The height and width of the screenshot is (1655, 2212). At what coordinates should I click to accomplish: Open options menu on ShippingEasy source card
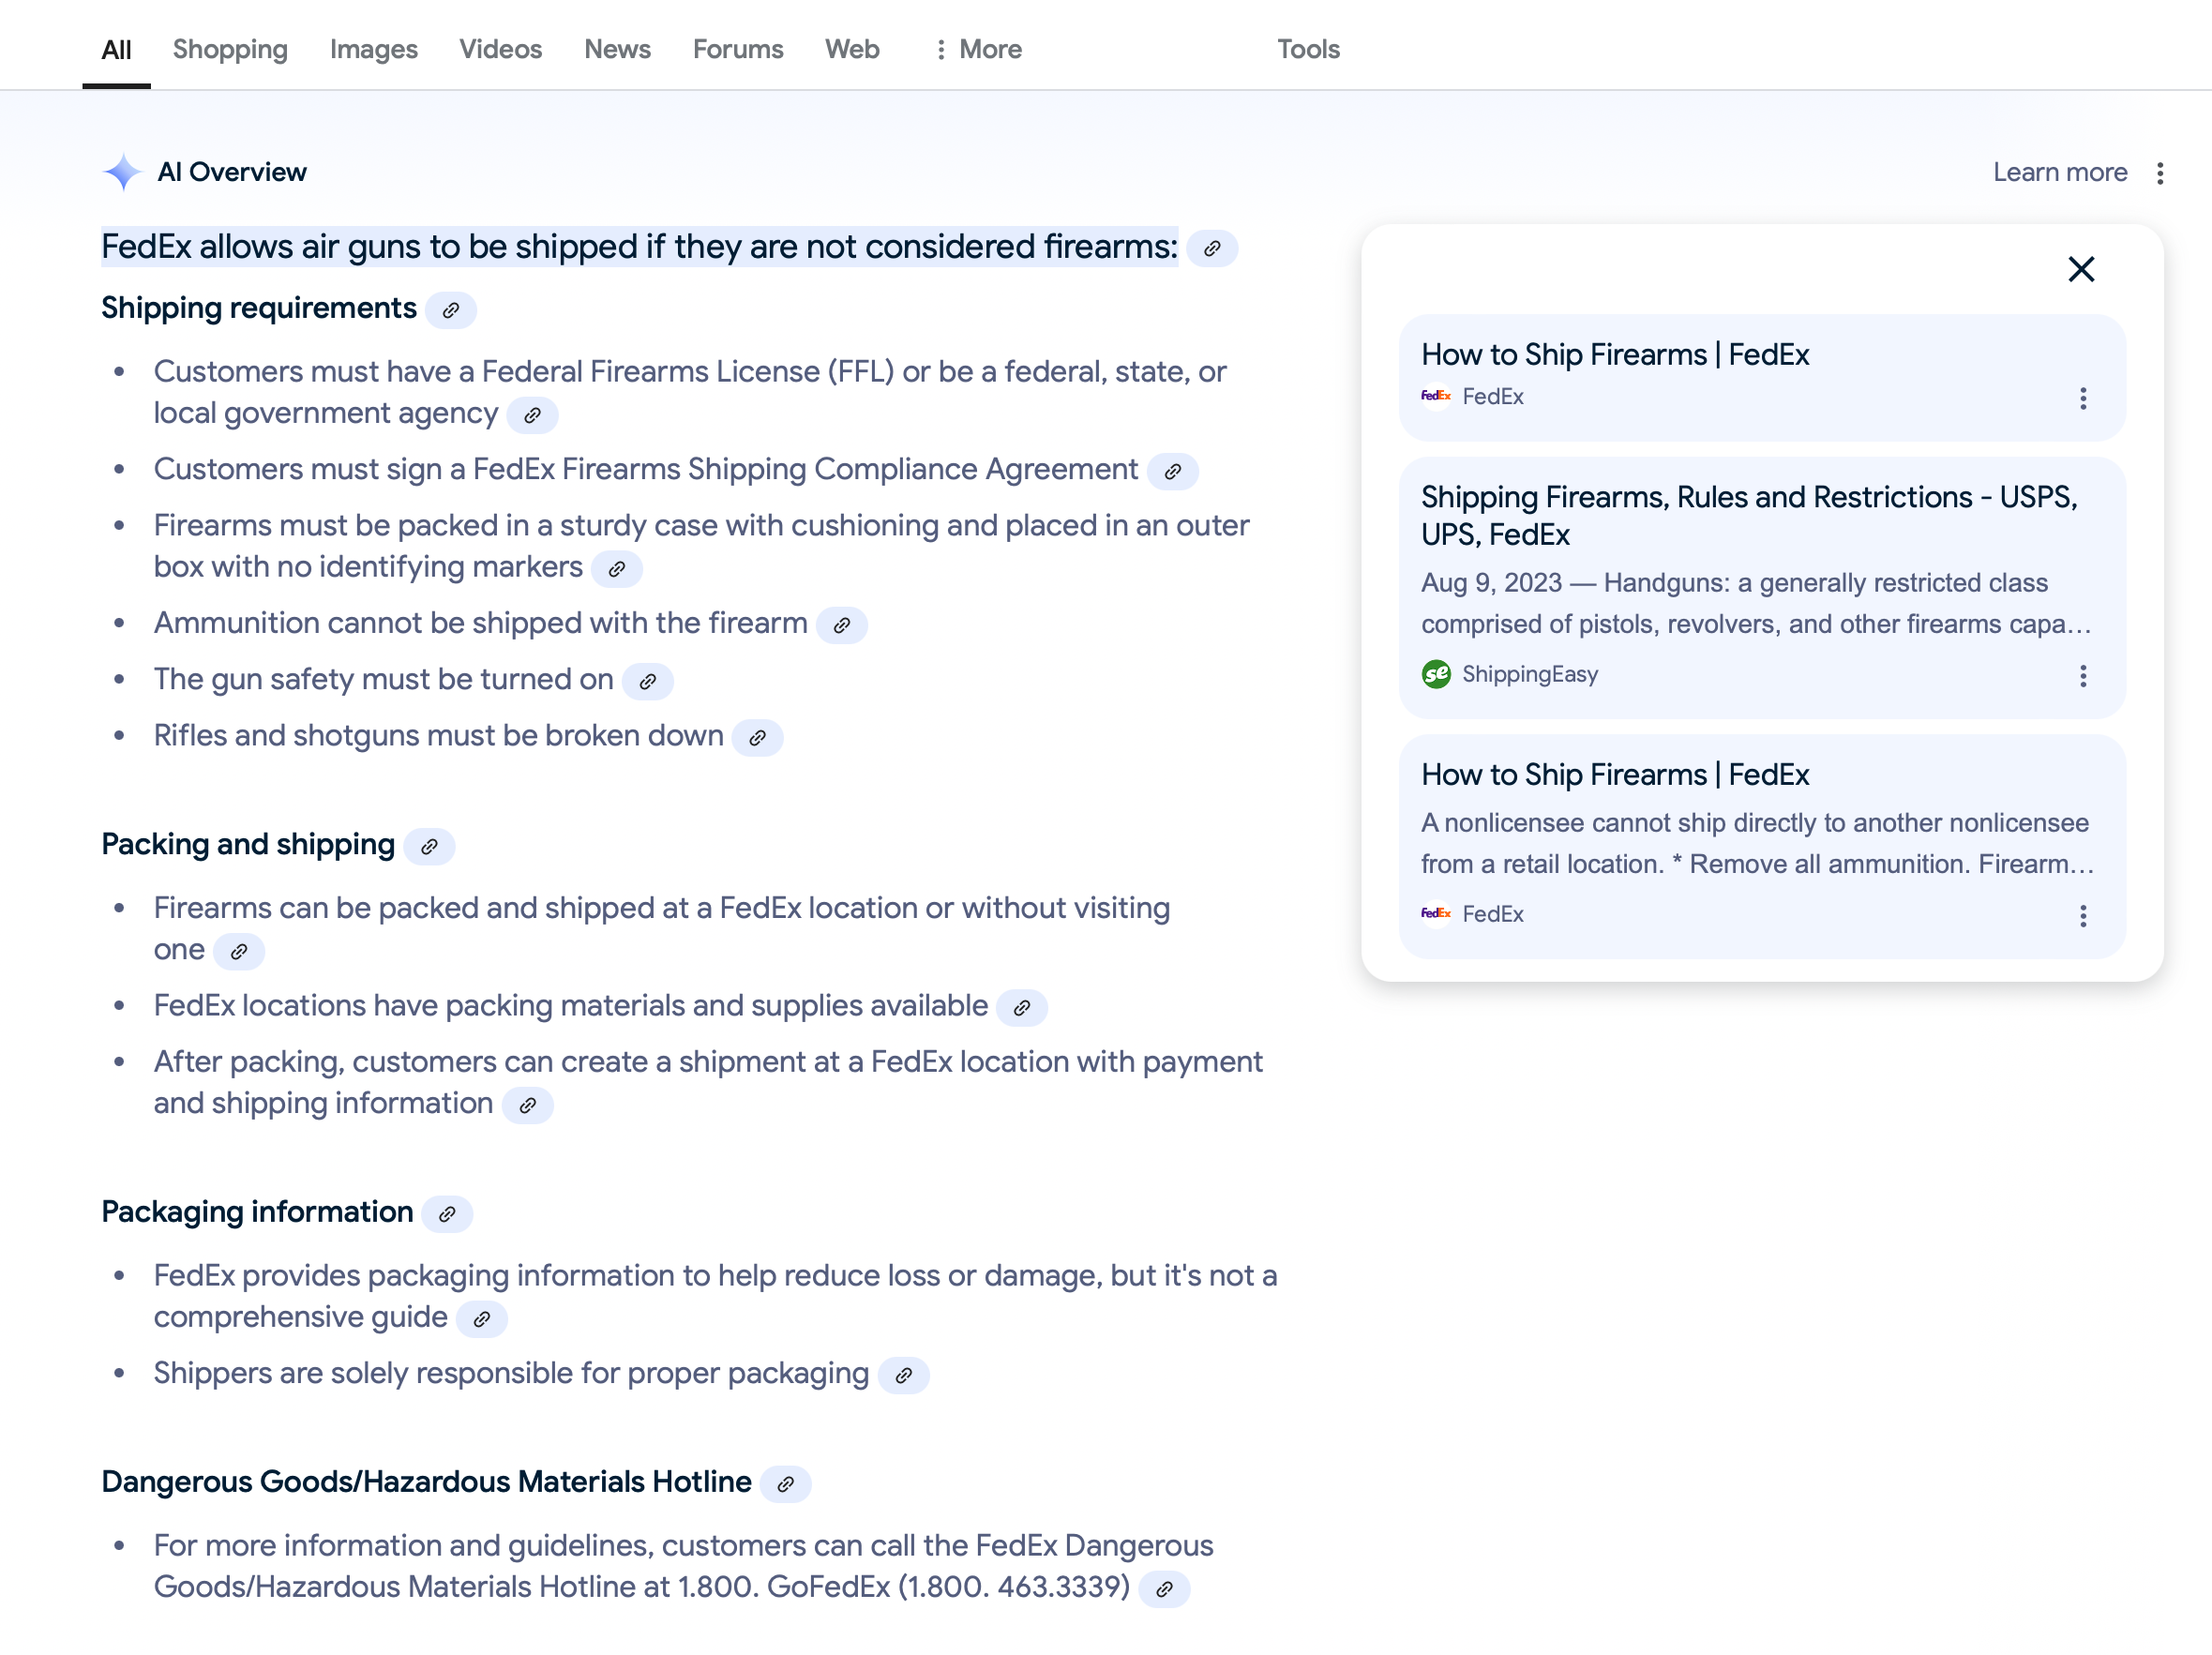tap(2083, 676)
